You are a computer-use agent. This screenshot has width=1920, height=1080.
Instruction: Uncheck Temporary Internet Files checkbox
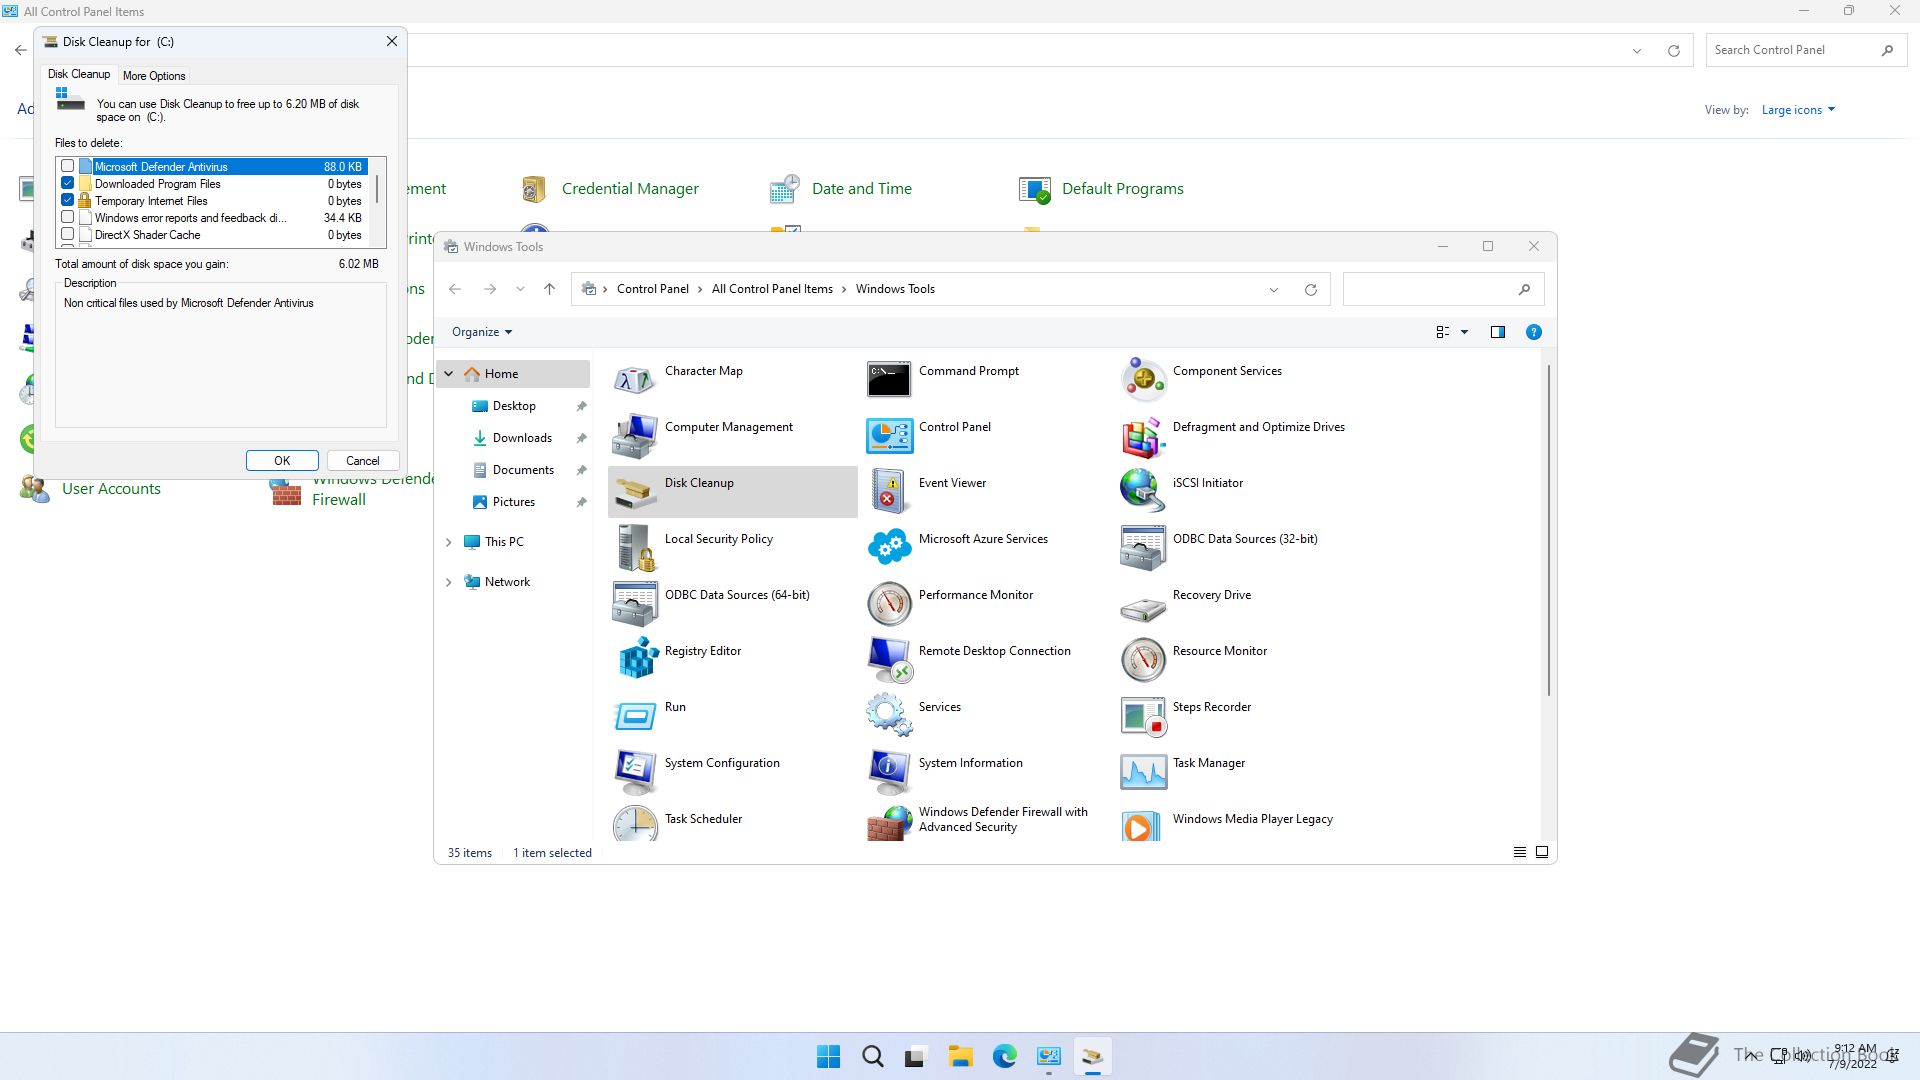(68, 200)
